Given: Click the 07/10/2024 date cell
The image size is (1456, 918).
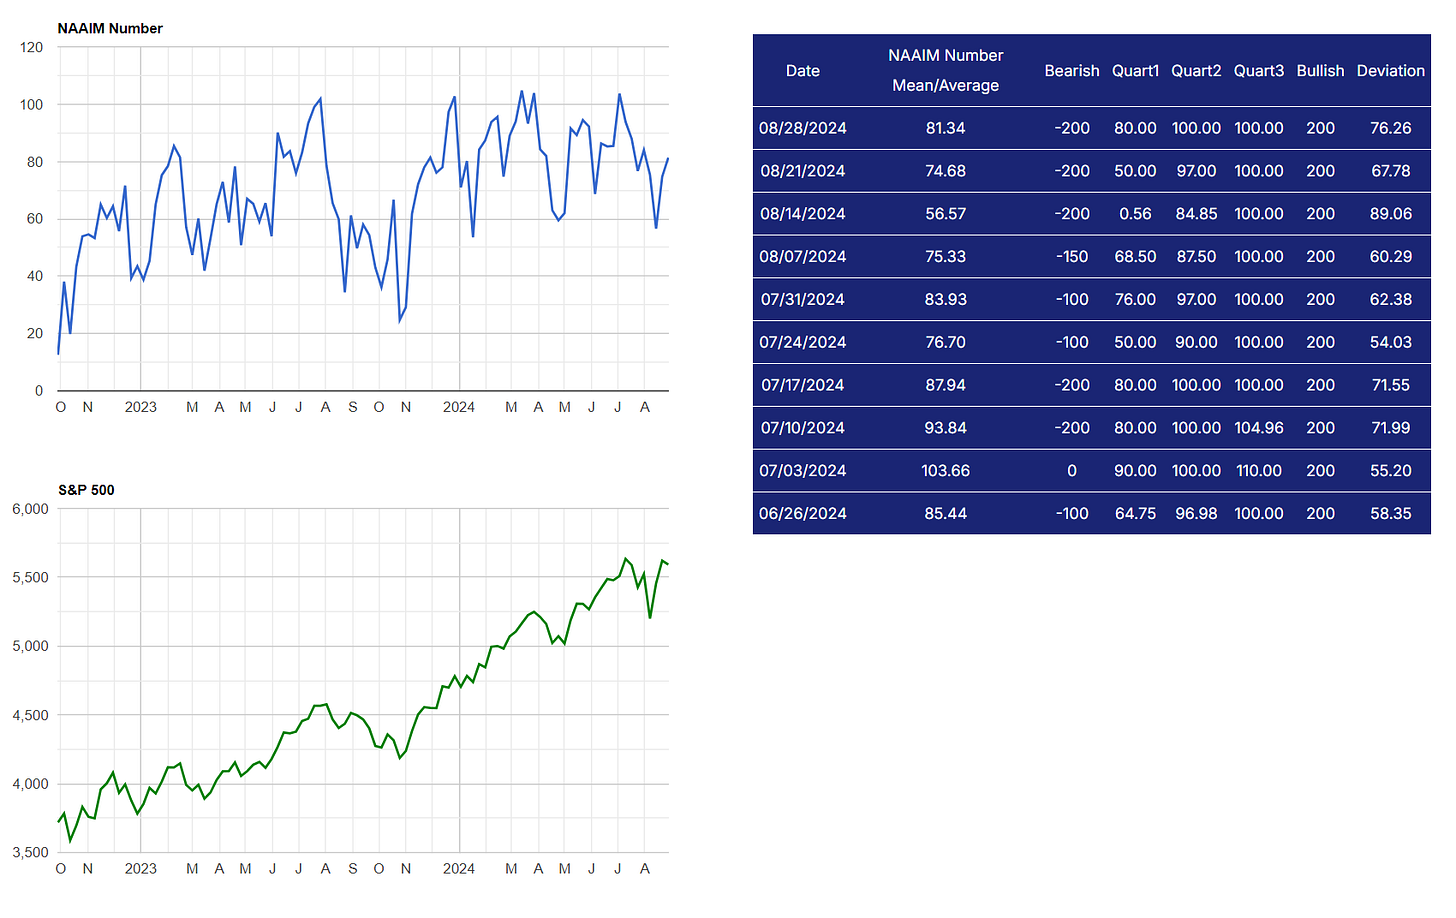Looking at the screenshot, I should (802, 428).
